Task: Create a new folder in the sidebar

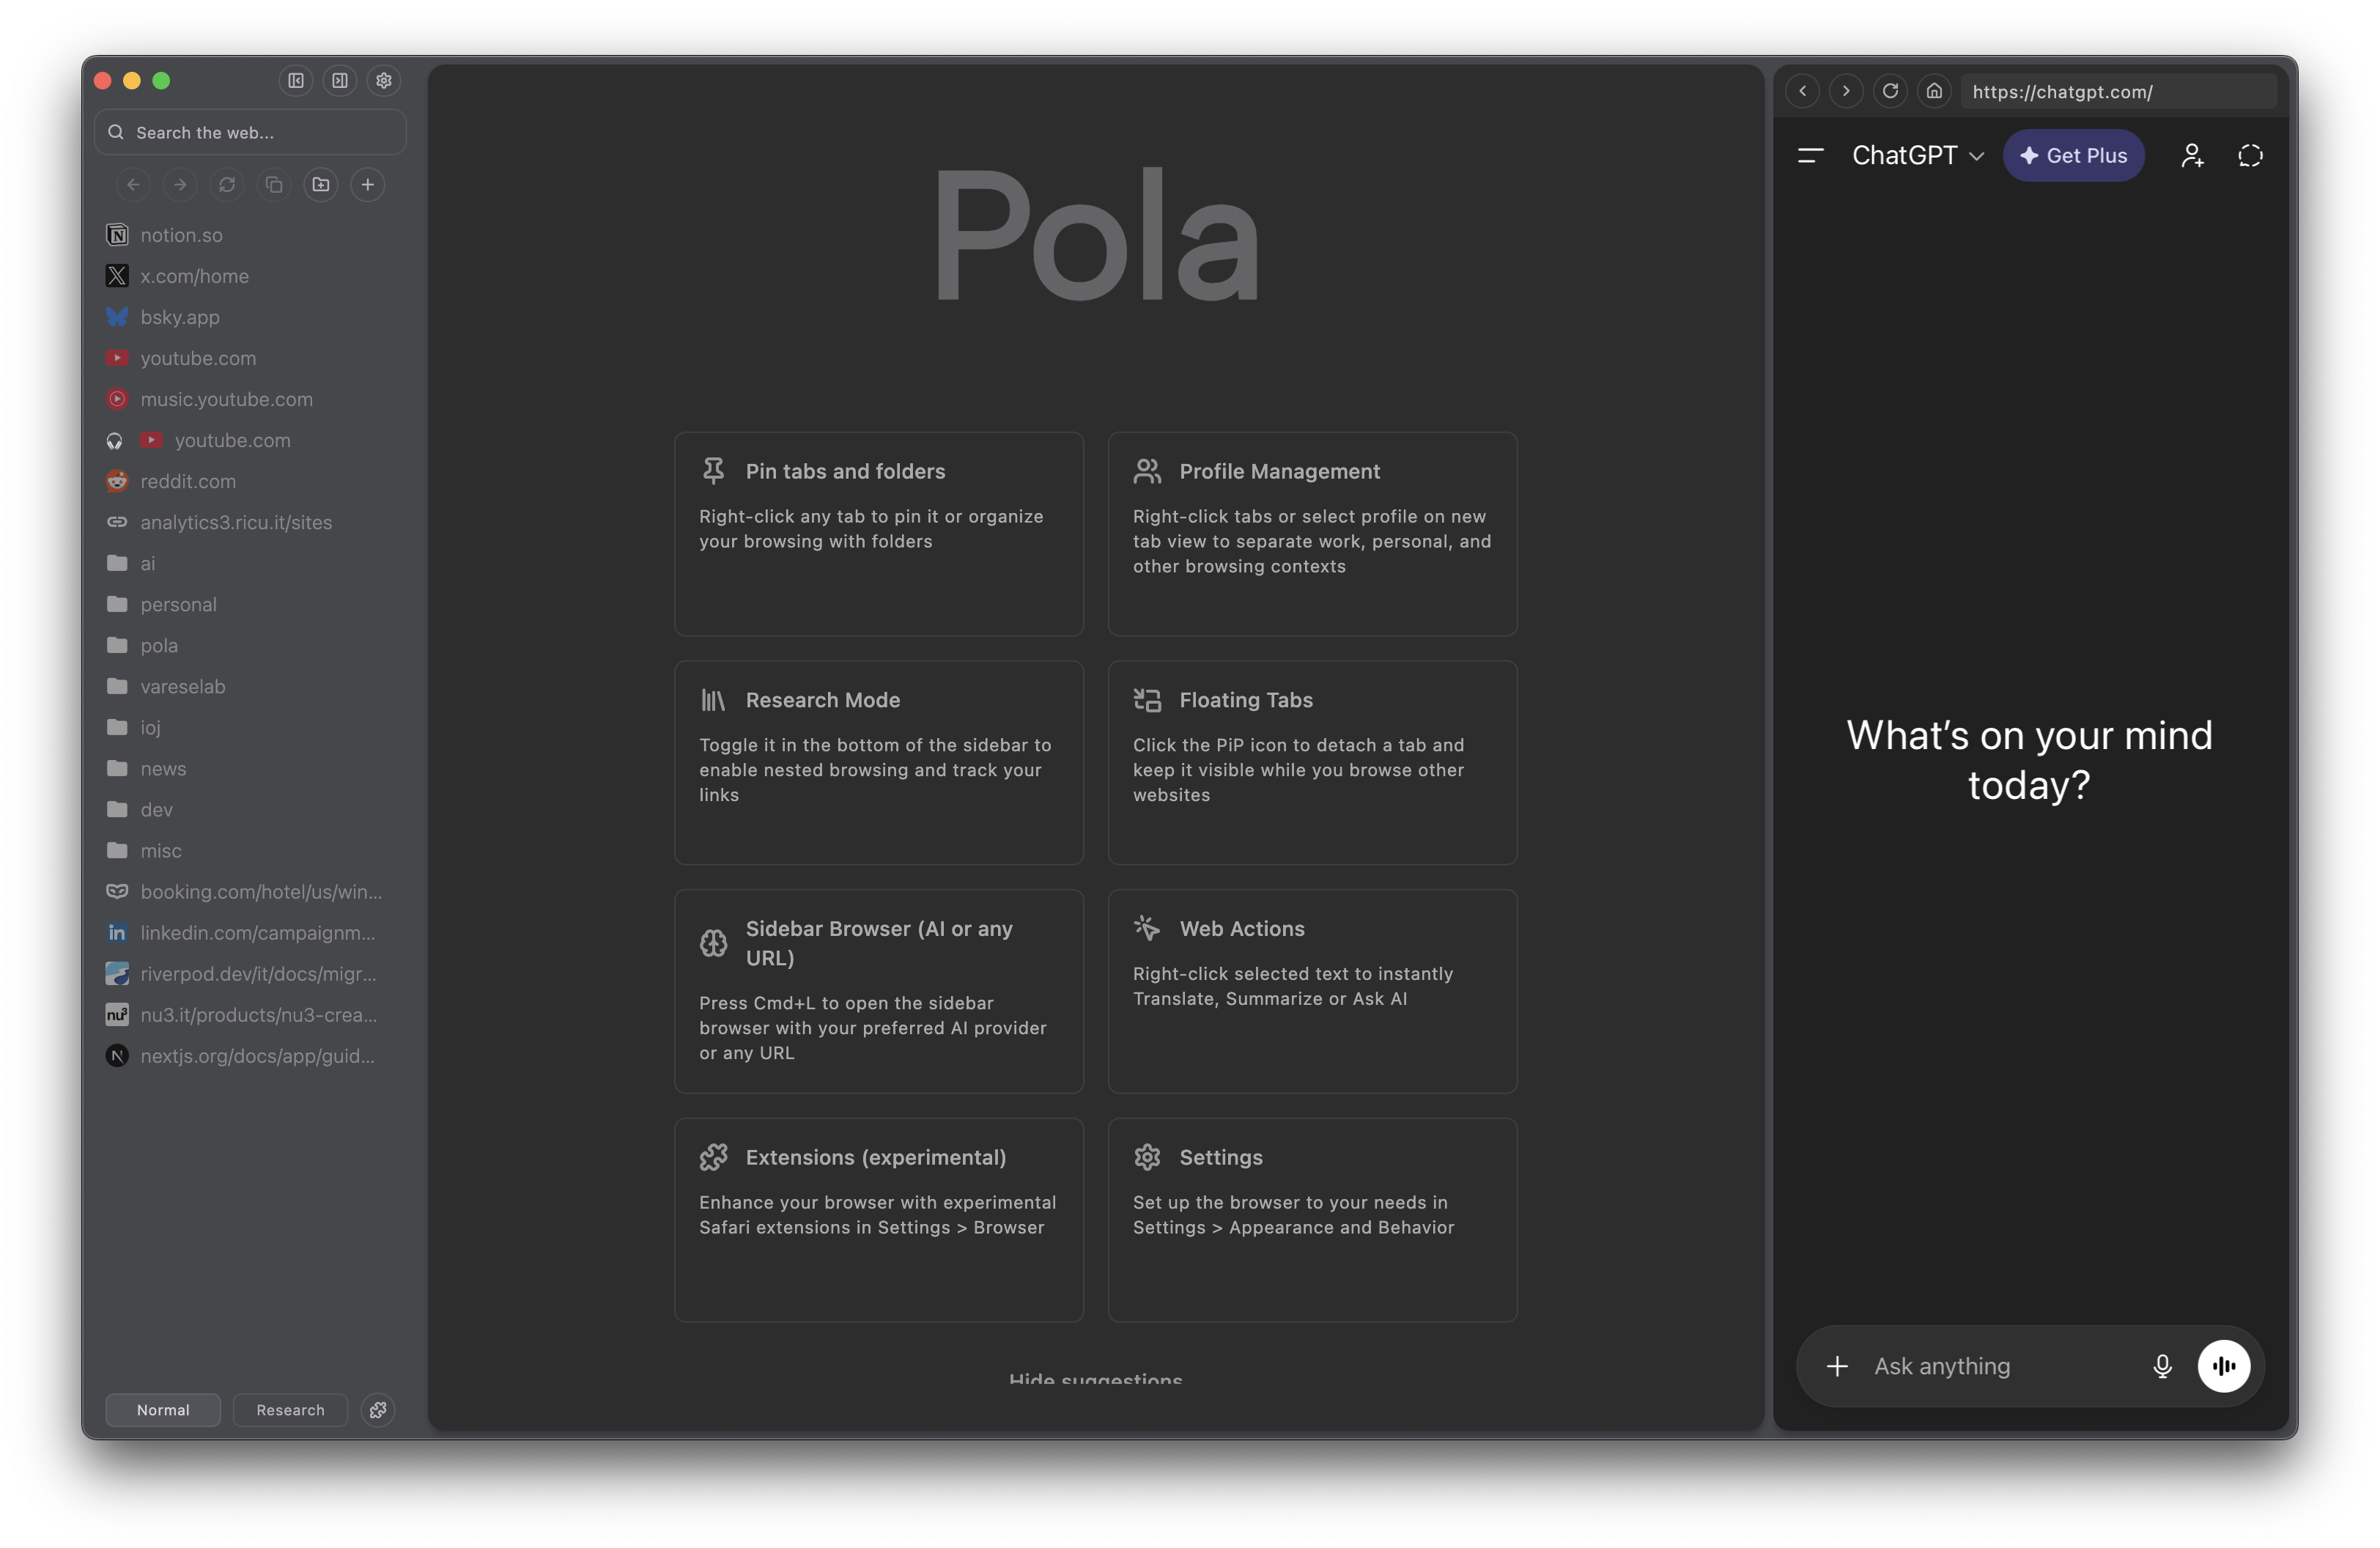Action: click(320, 185)
